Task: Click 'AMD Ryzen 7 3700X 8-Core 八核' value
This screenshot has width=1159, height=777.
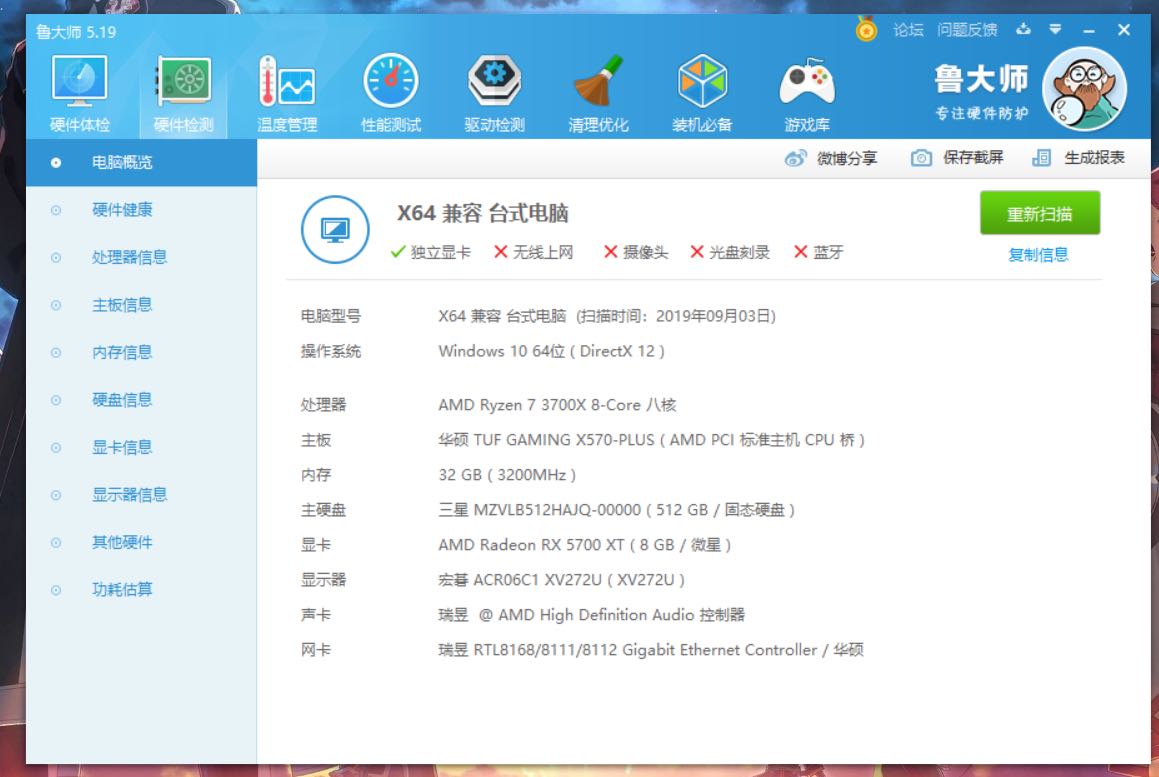Action: pos(557,405)
